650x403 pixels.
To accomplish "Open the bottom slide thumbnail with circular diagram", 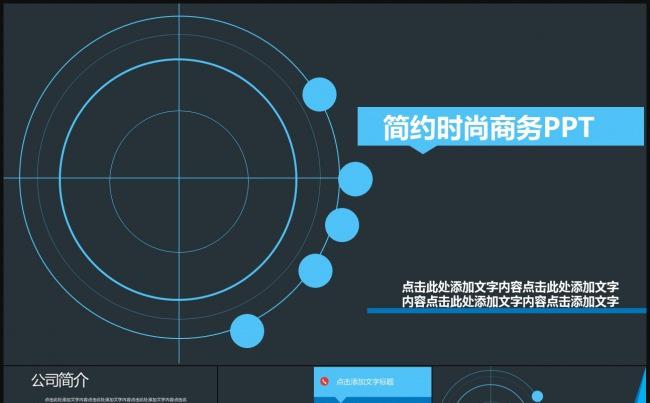I will tap(539, 384).
